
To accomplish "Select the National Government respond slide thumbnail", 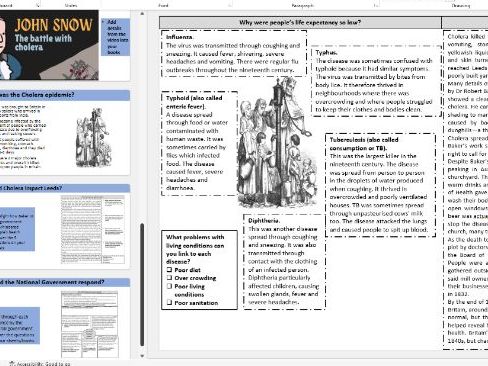I will [65, 318].
